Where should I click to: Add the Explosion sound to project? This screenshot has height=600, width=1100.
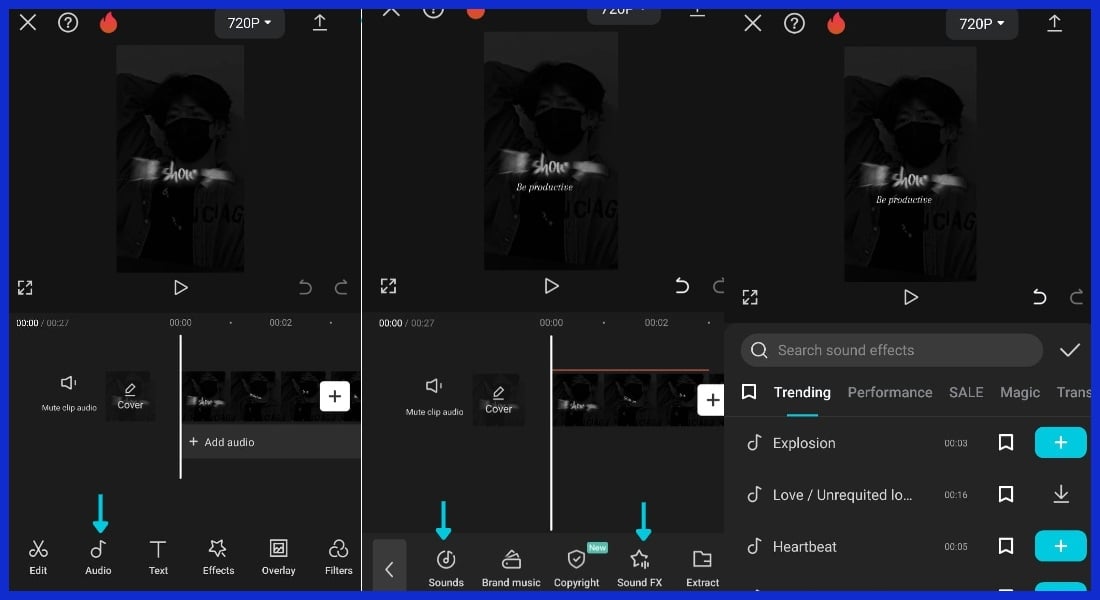coord(1060,442)
